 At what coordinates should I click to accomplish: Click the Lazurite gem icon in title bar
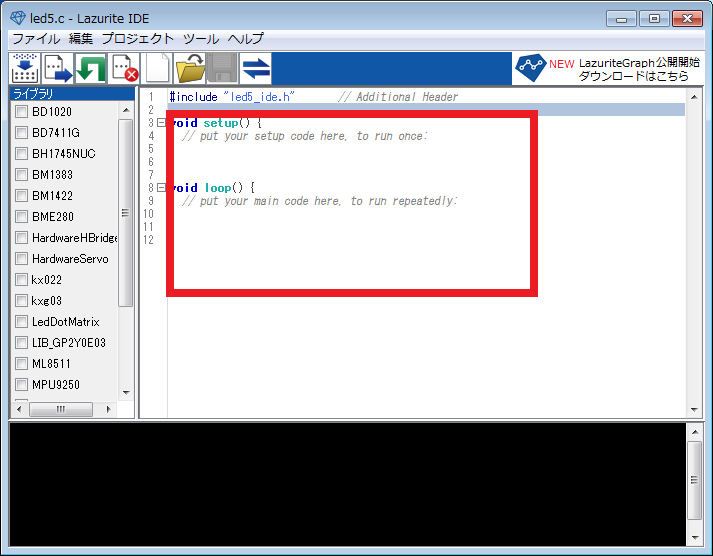18,18
